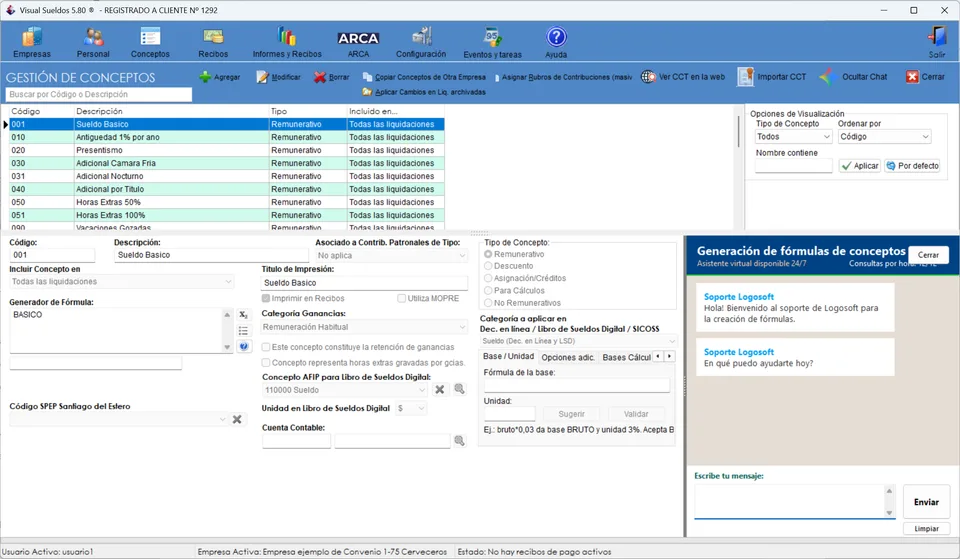This screenshot has height=559, width=960.
Task: Open the Conceptos module
Action: click(x=150, y=42)
